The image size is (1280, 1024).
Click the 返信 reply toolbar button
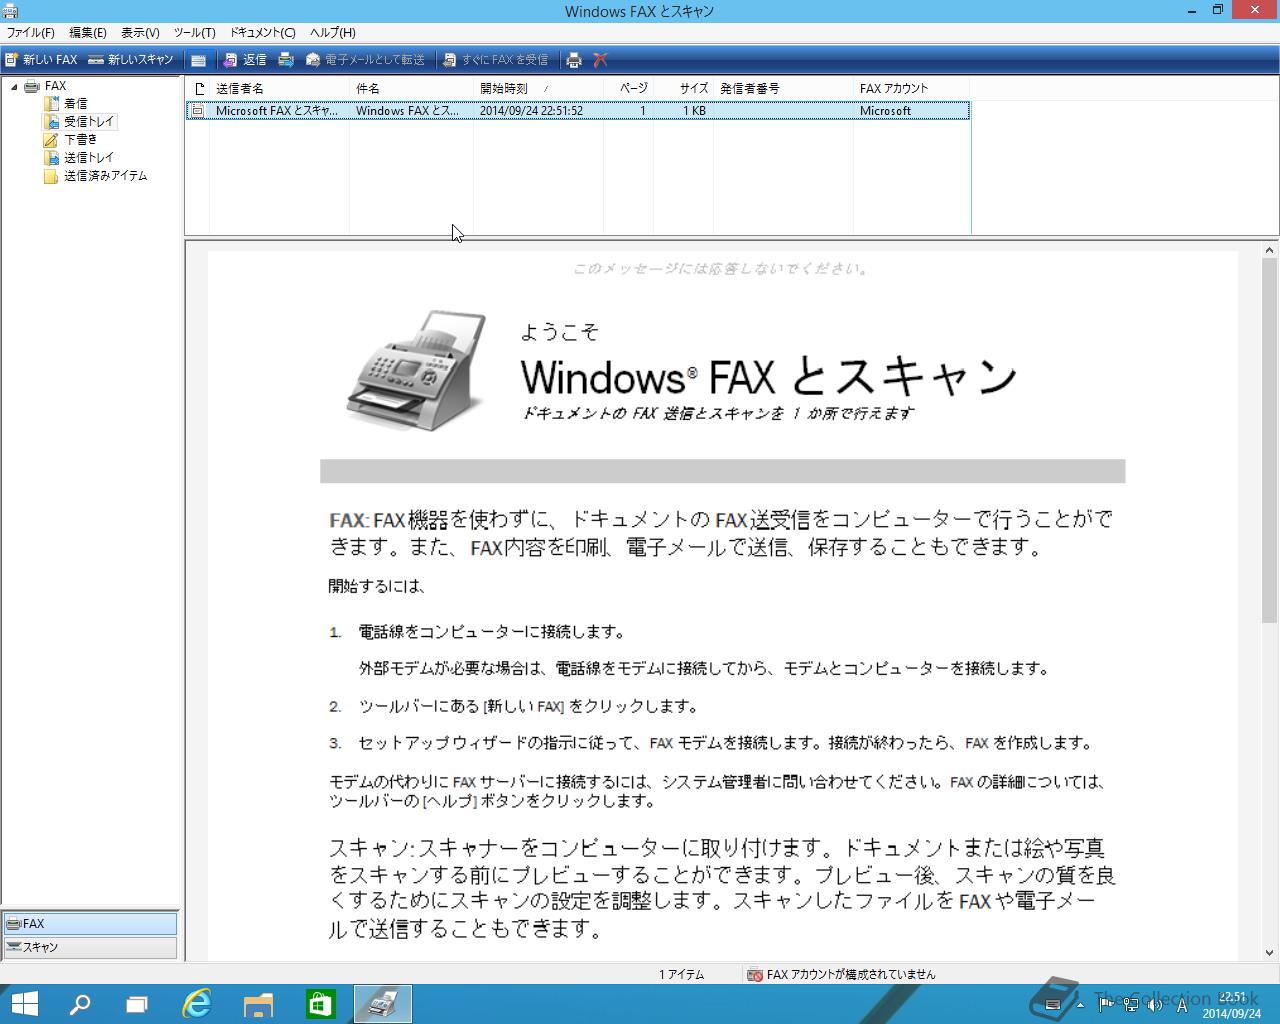[x=245, y=60]
